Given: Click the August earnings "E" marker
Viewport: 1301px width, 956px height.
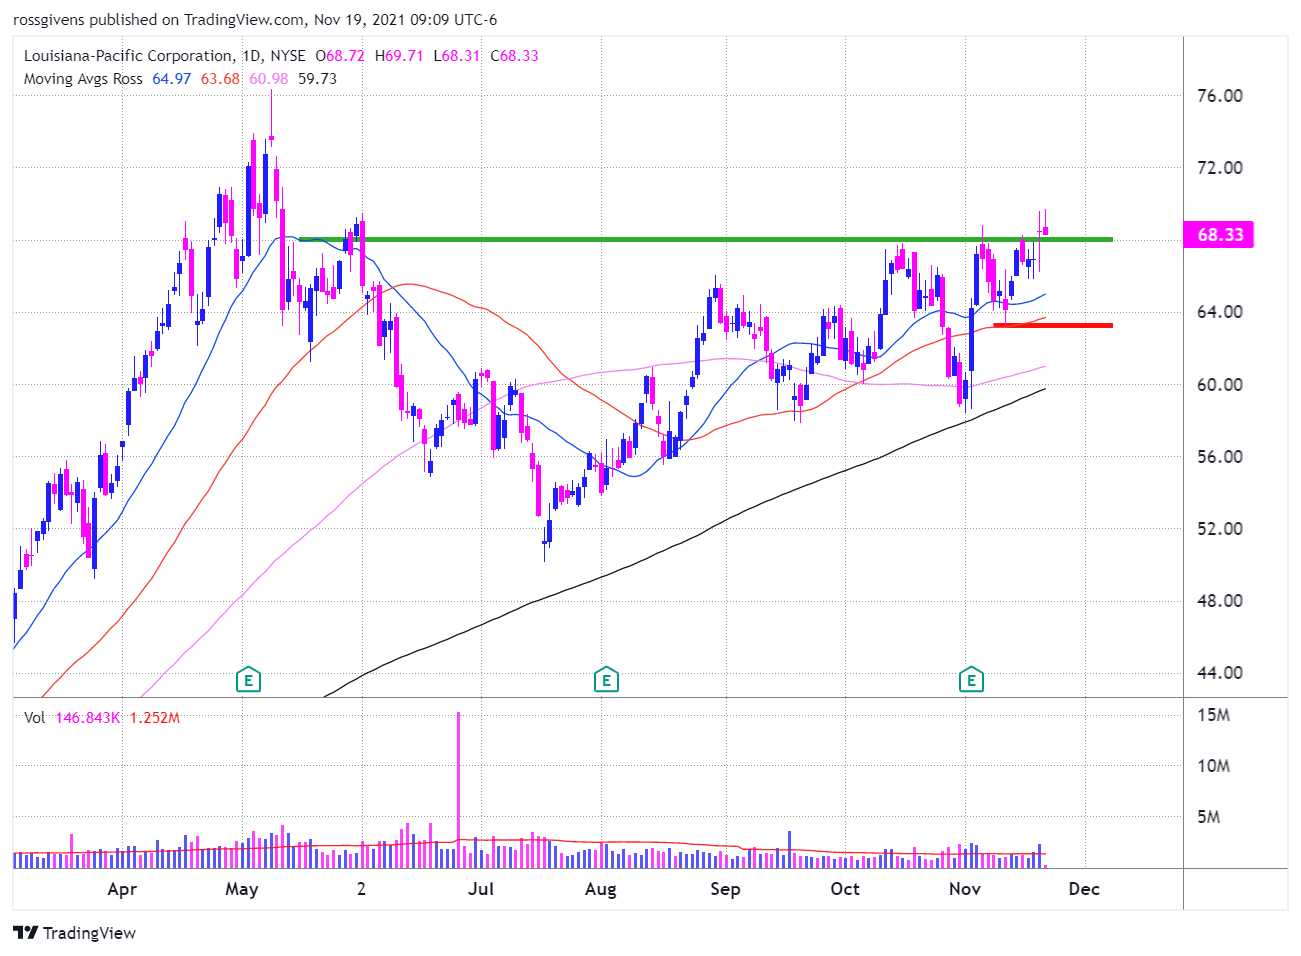Looking at the screenshot, I should tap(605, 679).
